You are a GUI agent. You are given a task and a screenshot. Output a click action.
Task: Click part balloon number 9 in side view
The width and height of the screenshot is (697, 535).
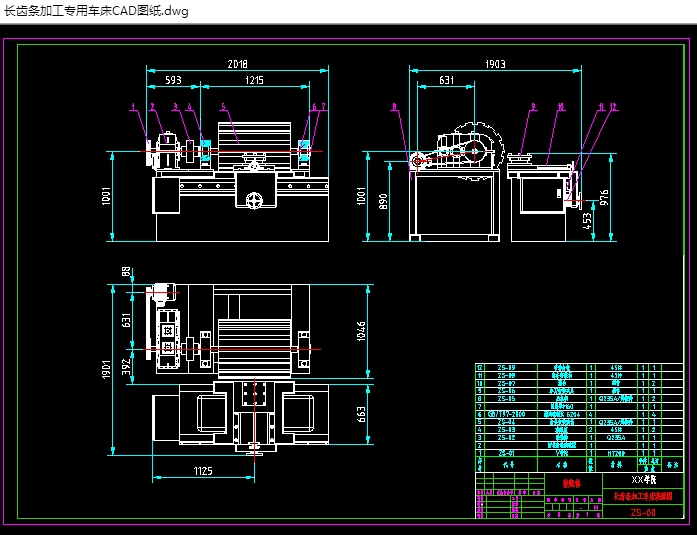(x=533, y=107)
